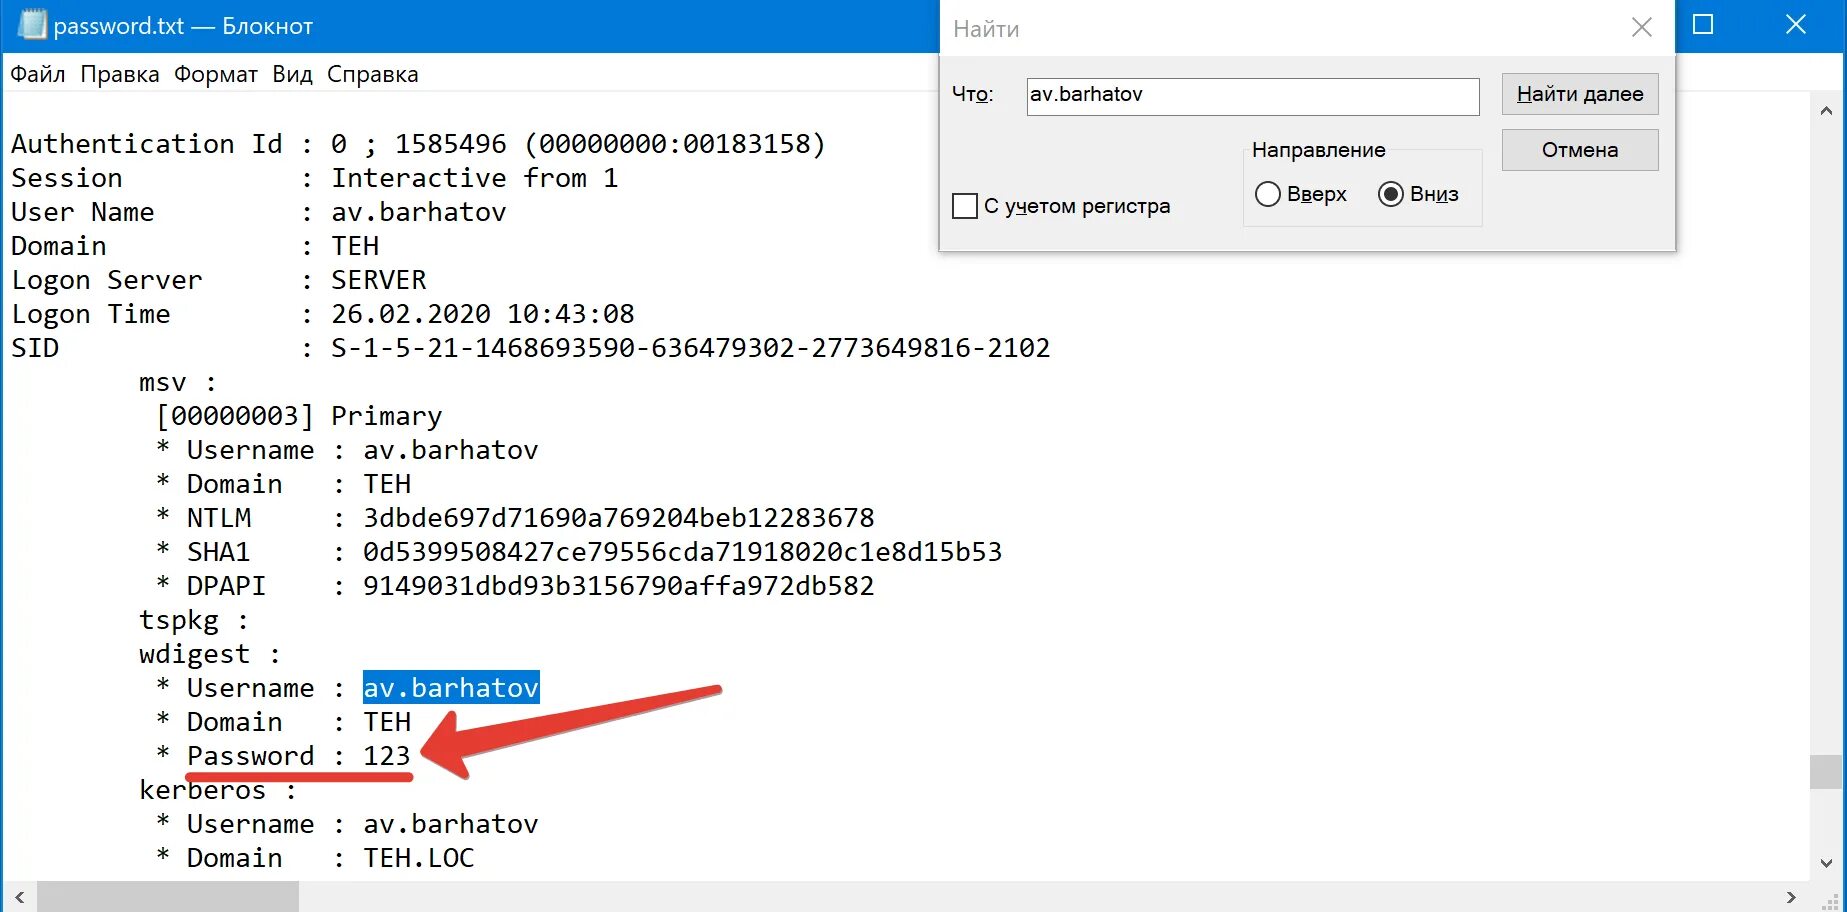Click the Authentication Id value 1585496
This screenshot has width=1847, height=912.
451,144
